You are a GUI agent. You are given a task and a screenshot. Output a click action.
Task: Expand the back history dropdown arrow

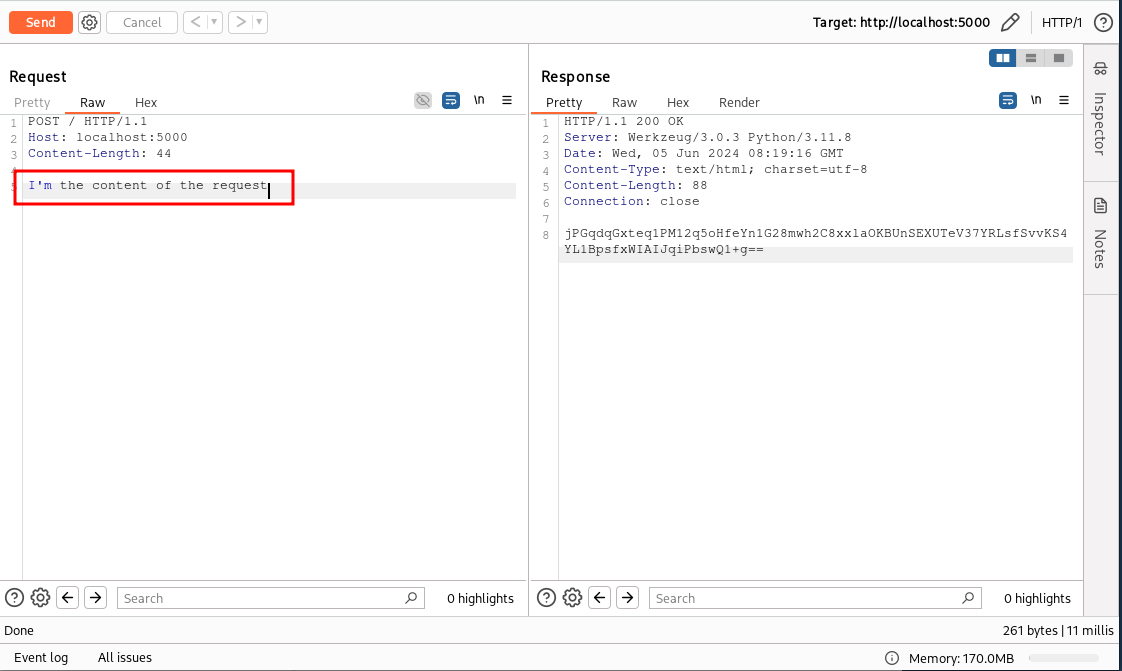(x=214, y=22)
